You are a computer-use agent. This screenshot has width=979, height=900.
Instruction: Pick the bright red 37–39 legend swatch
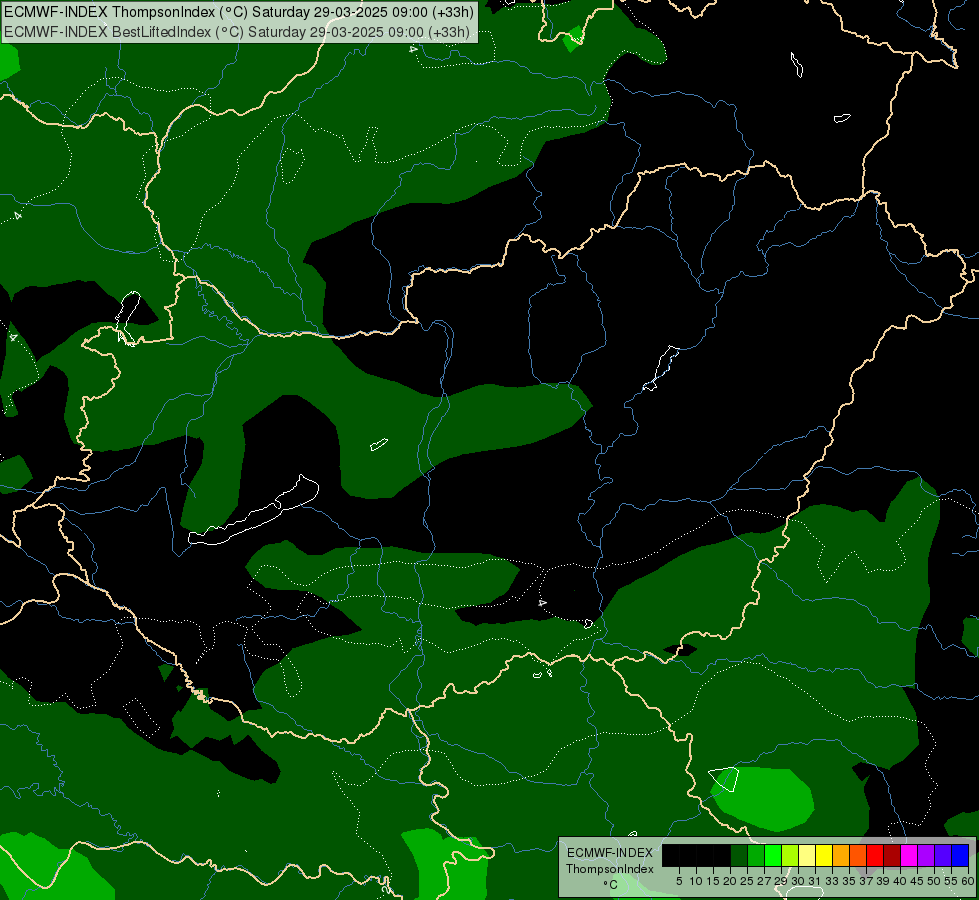(875, 856)
